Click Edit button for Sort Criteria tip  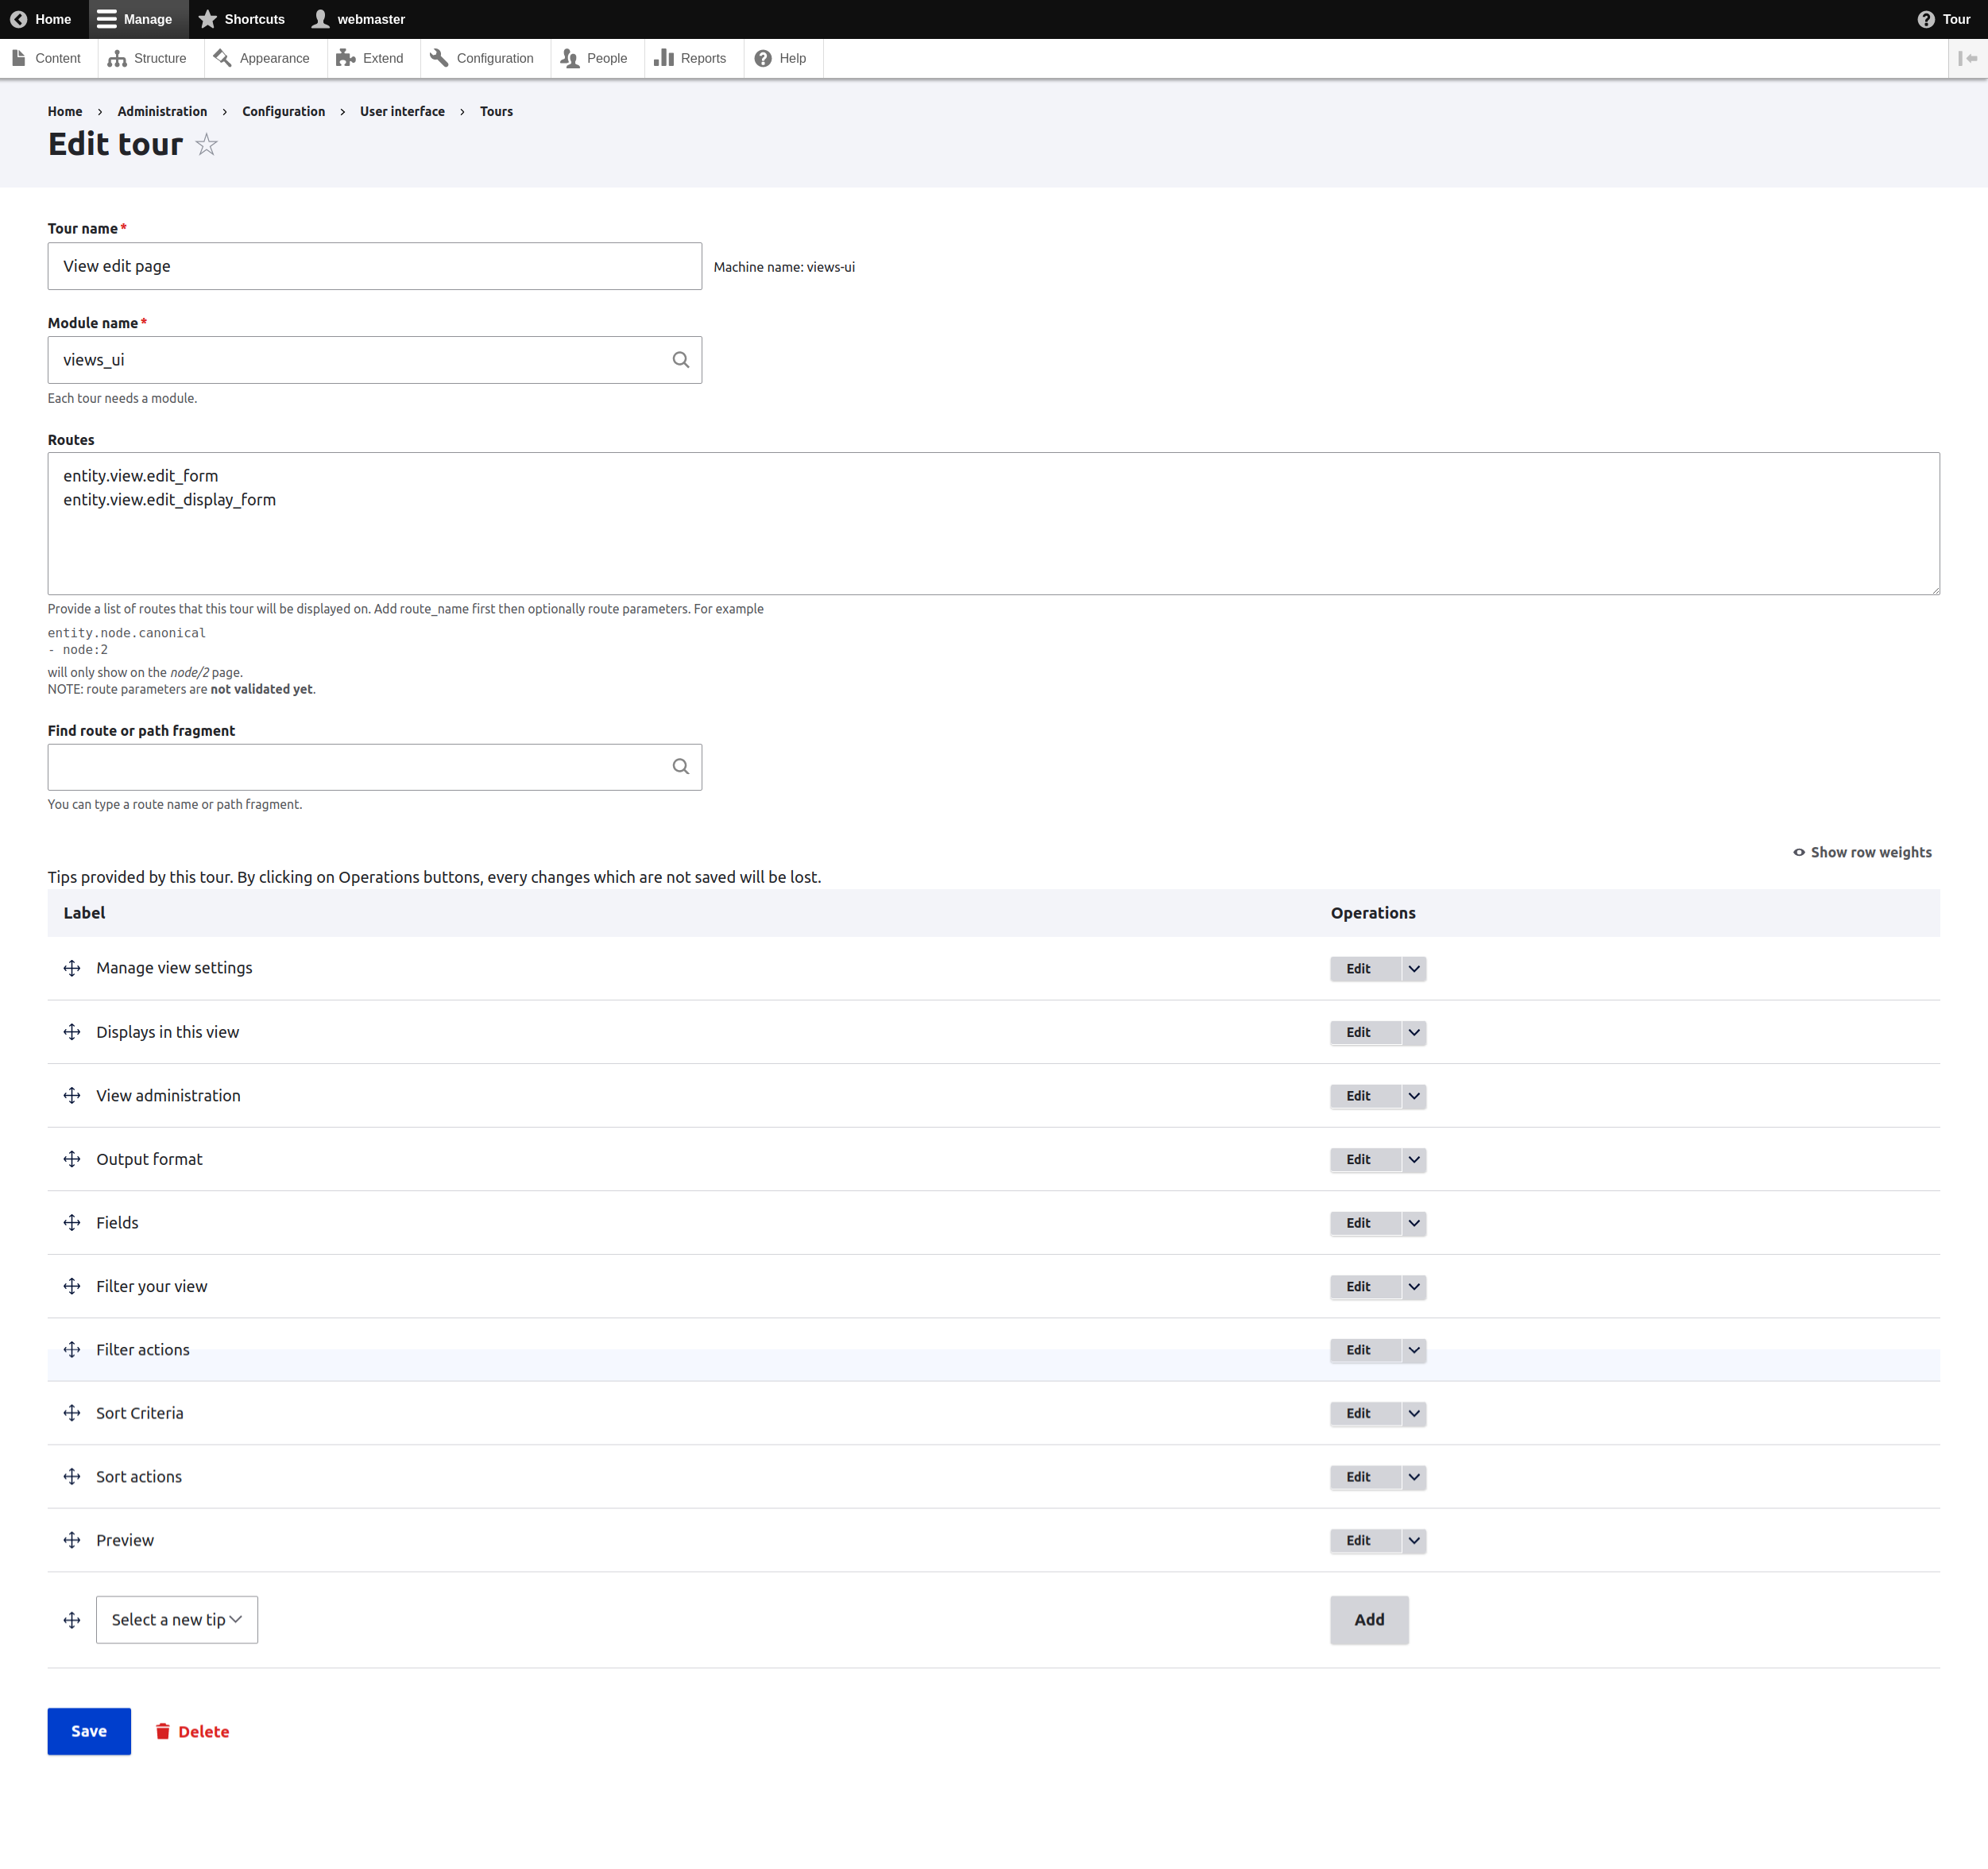point(1358,1413)
